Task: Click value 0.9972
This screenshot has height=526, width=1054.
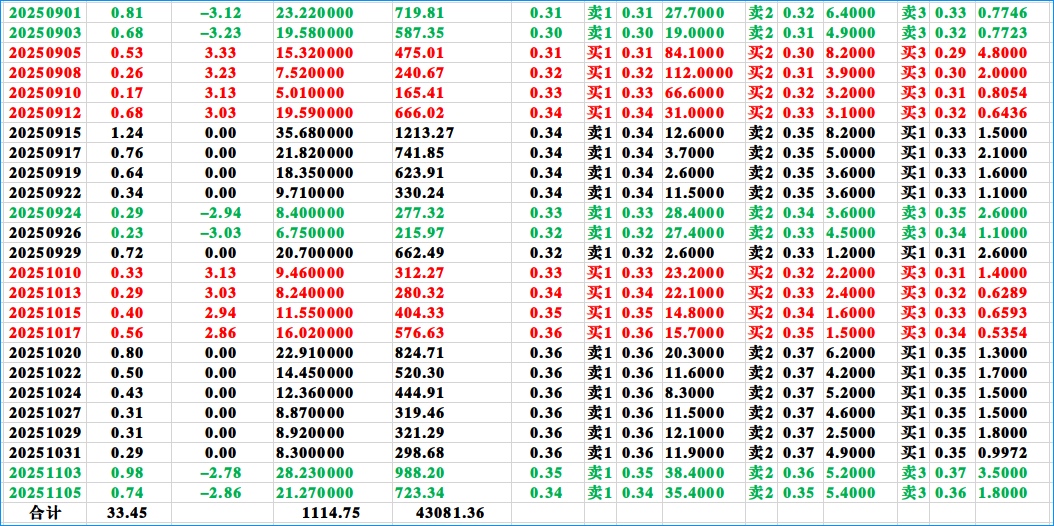Action: coord(1002,454)
